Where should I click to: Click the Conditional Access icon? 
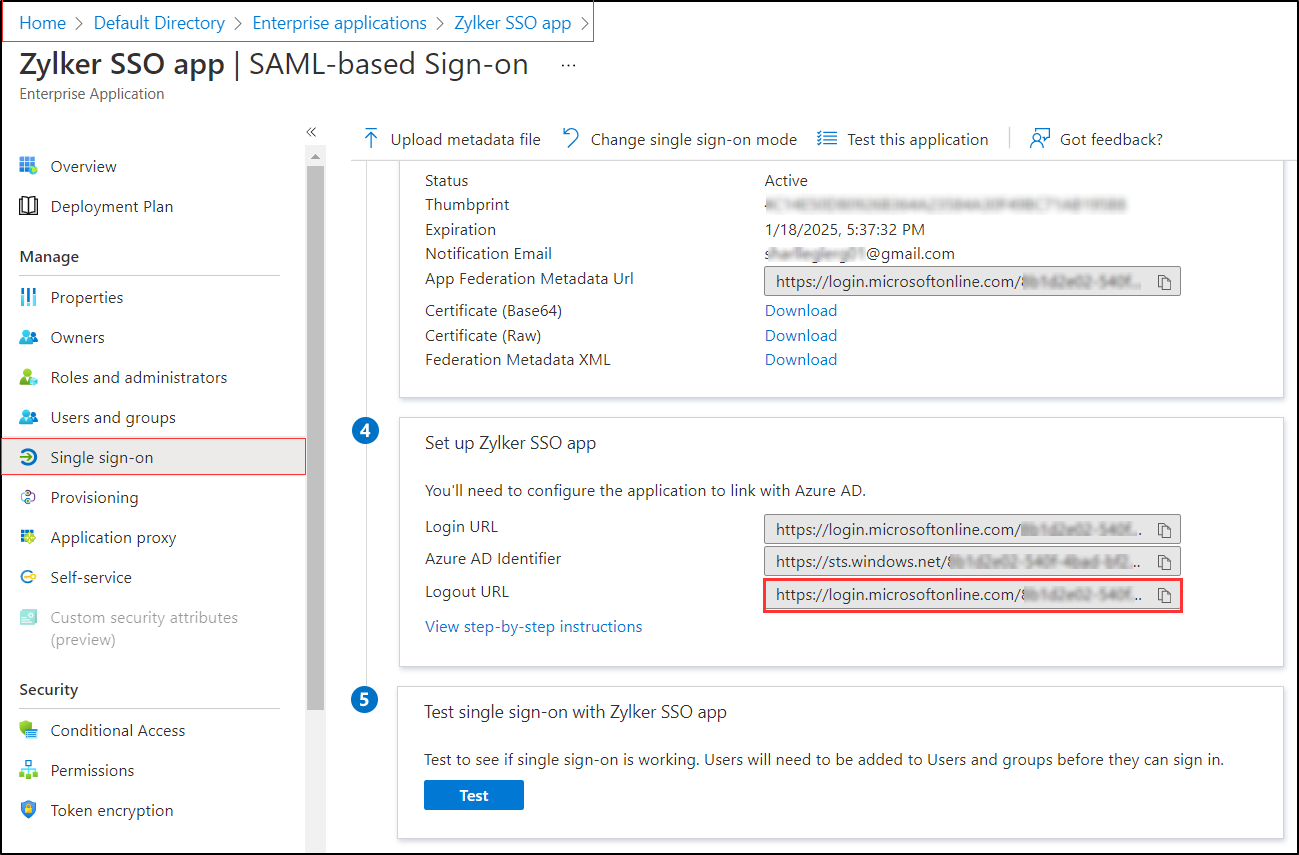pos(29,730)
